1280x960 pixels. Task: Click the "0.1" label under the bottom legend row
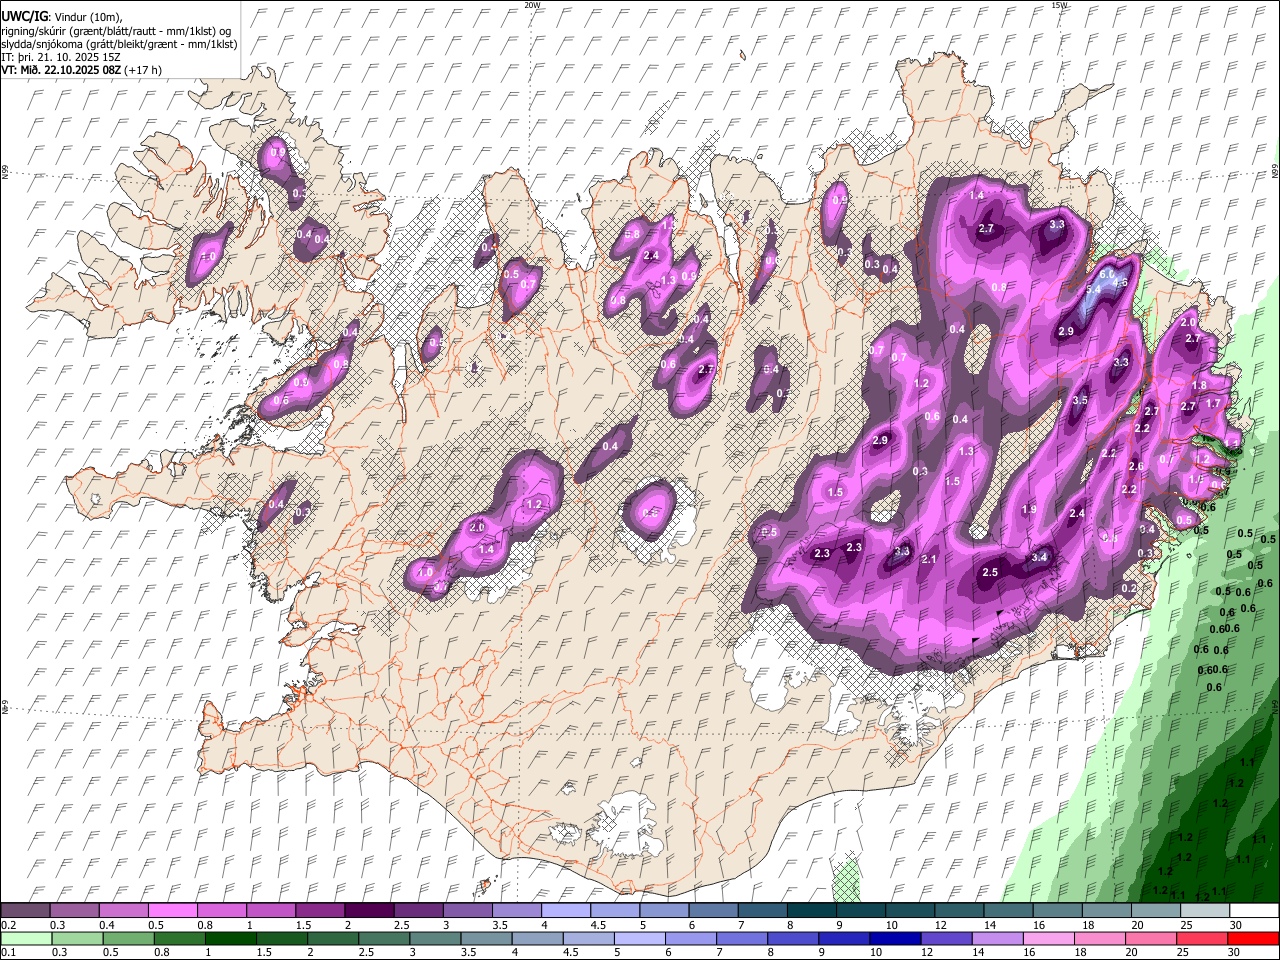point(9,953)
